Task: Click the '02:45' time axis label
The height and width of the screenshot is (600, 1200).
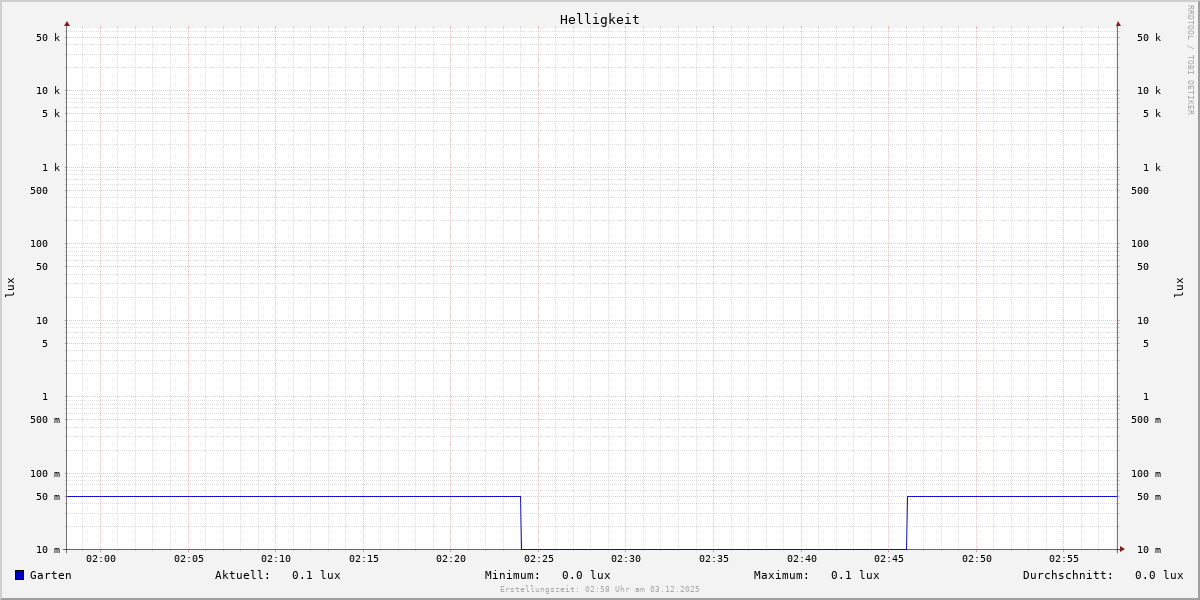Action: (889, 559)
